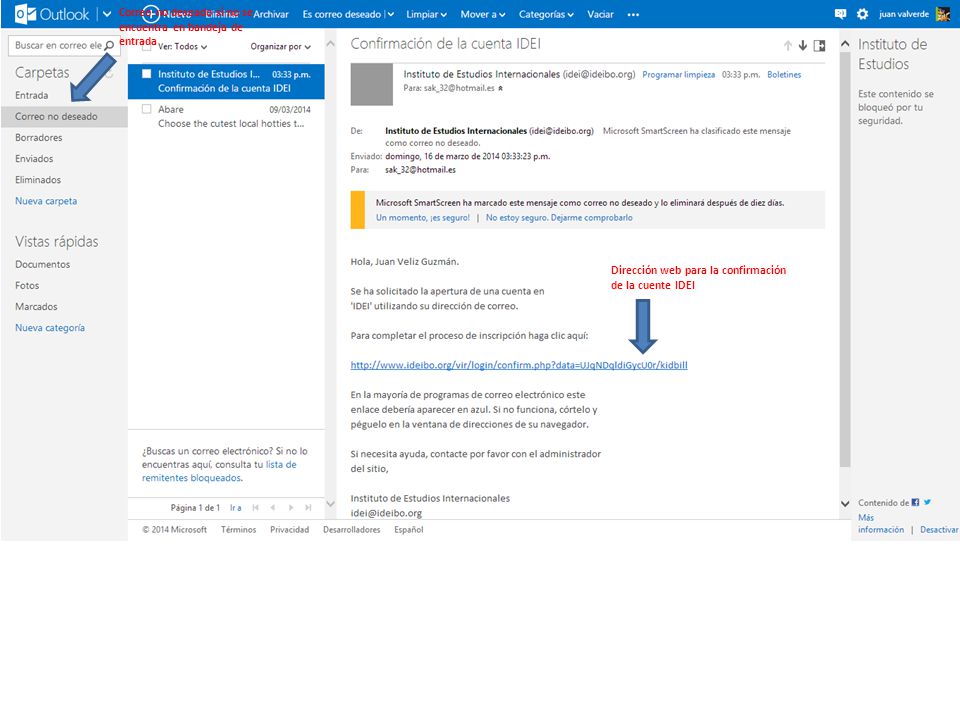Click the Desactivar link
960x720 pixels.
tap(939, 530)
